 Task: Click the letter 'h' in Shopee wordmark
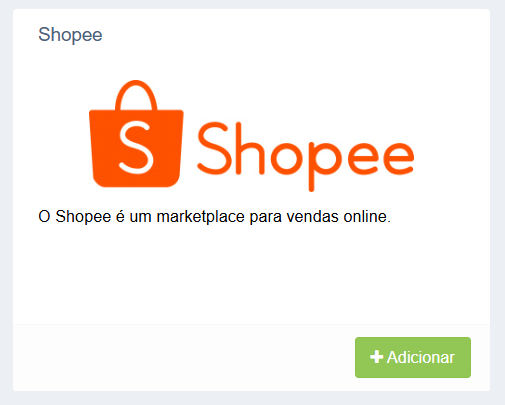250,148
